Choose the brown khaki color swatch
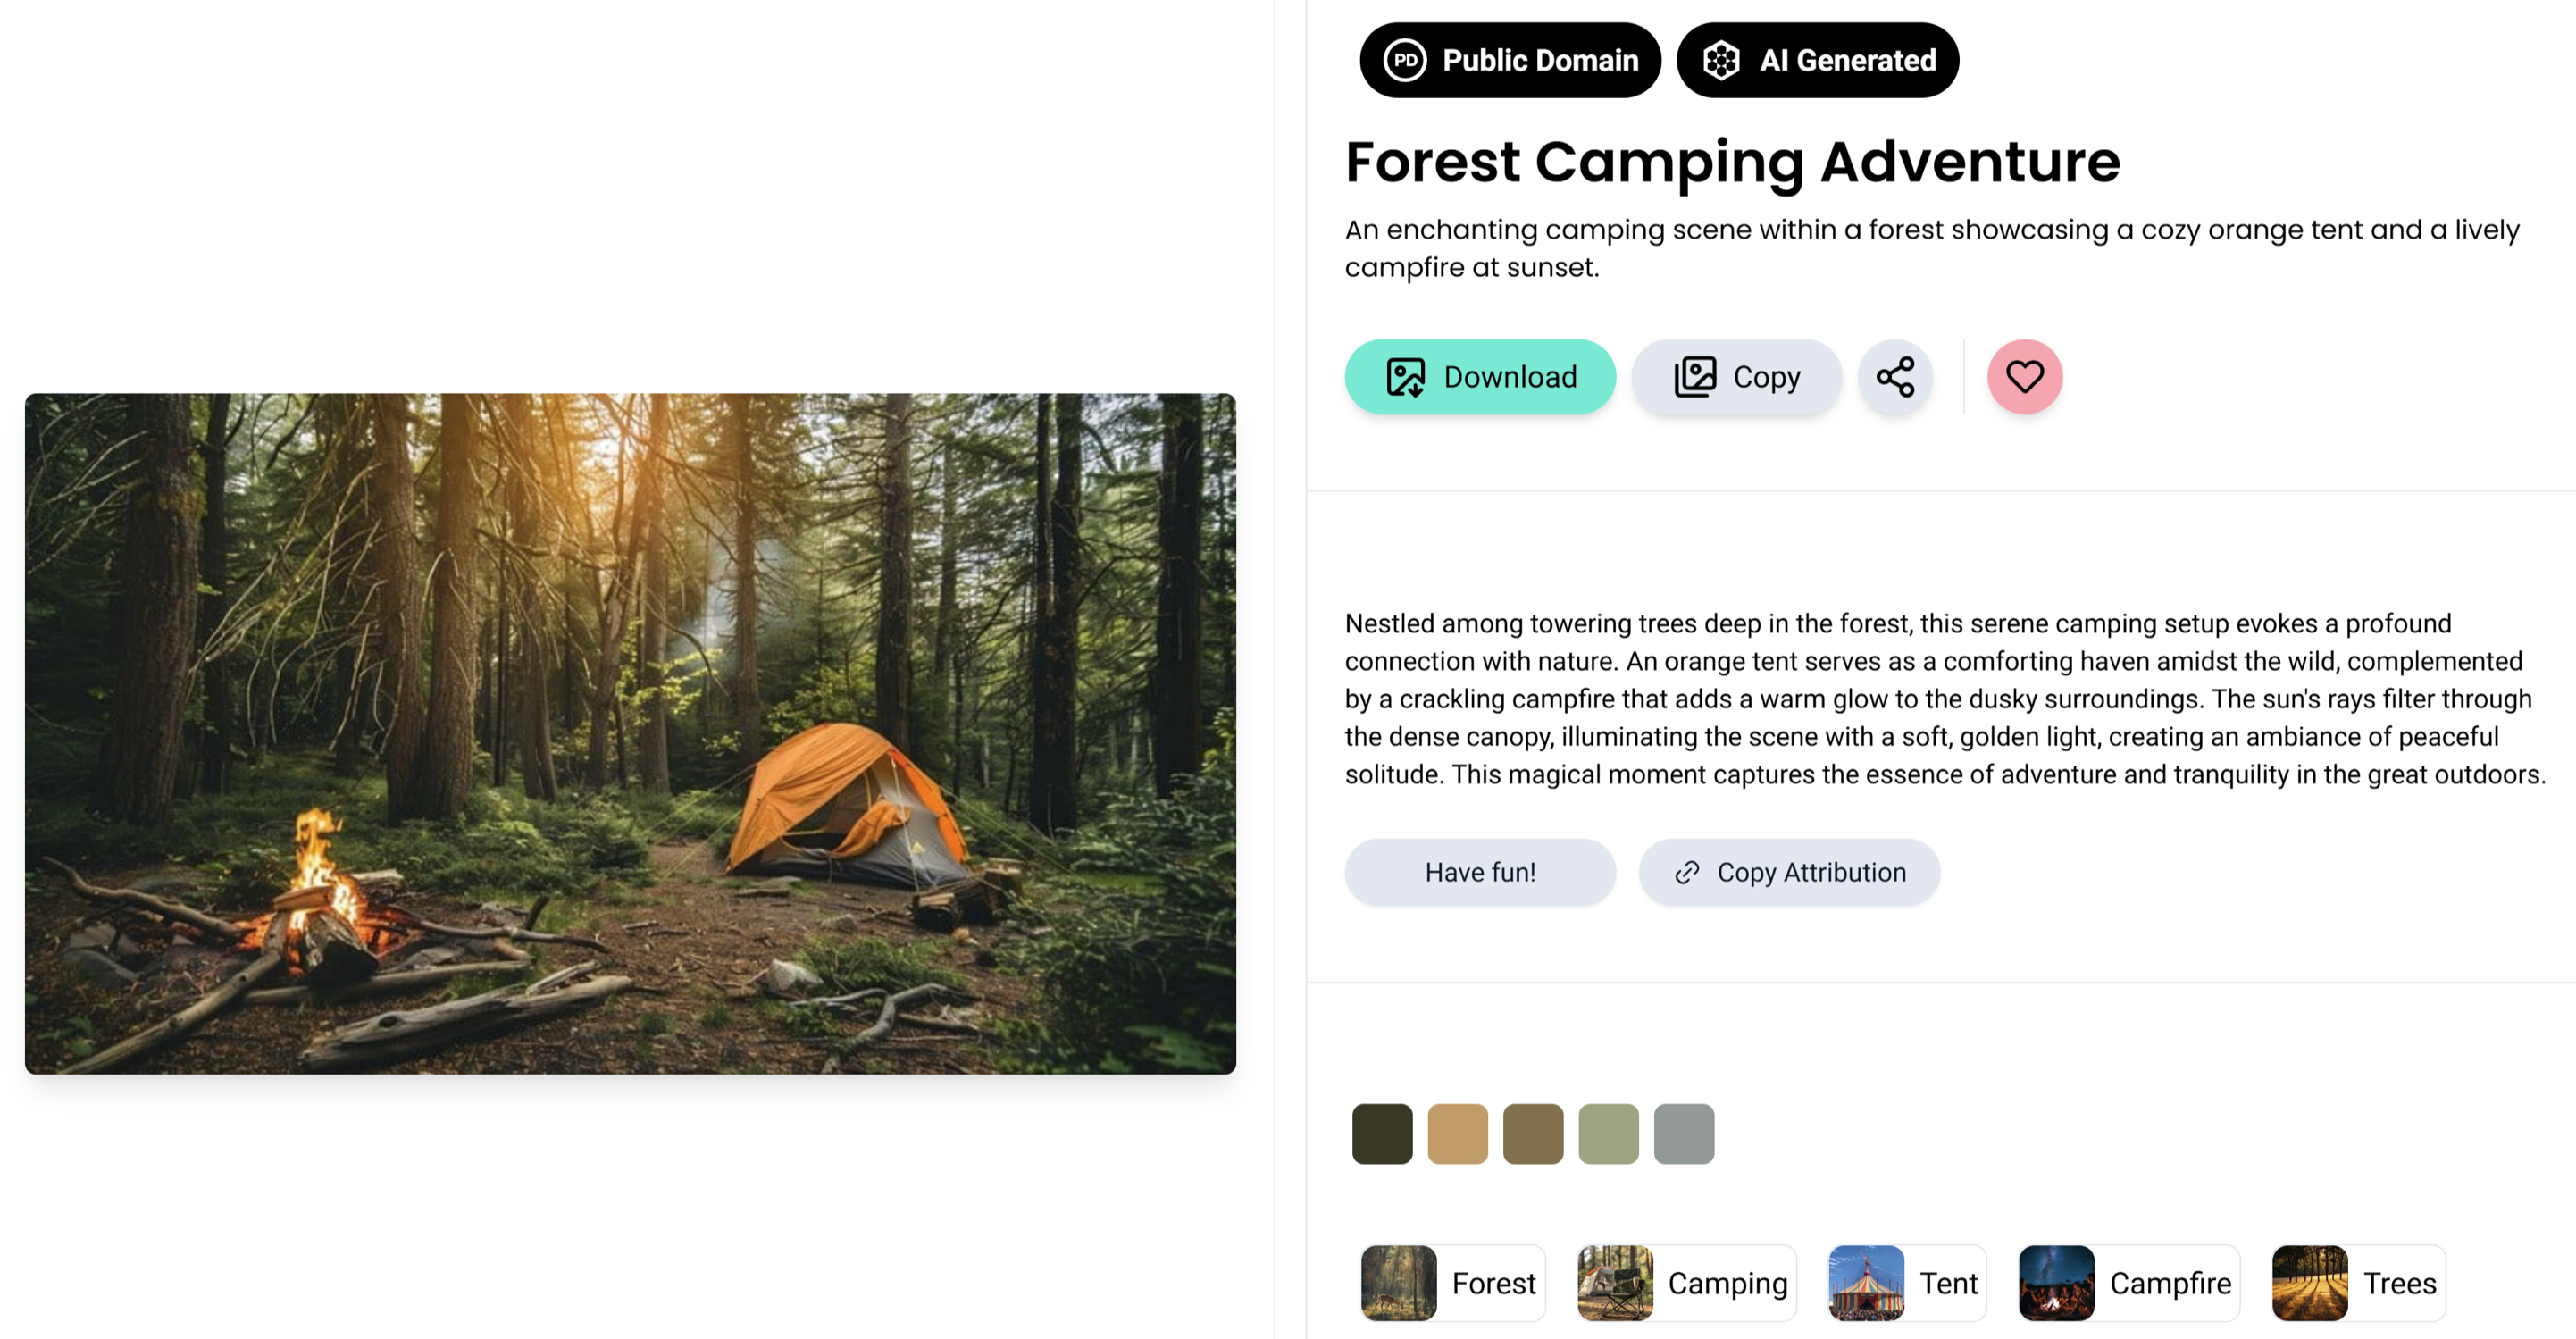 click(x=1533, y=1134)
